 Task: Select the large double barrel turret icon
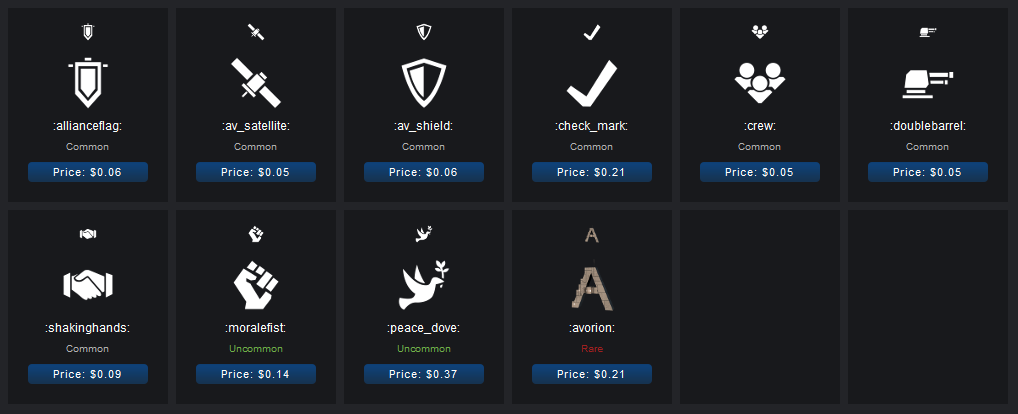point(927,83)
